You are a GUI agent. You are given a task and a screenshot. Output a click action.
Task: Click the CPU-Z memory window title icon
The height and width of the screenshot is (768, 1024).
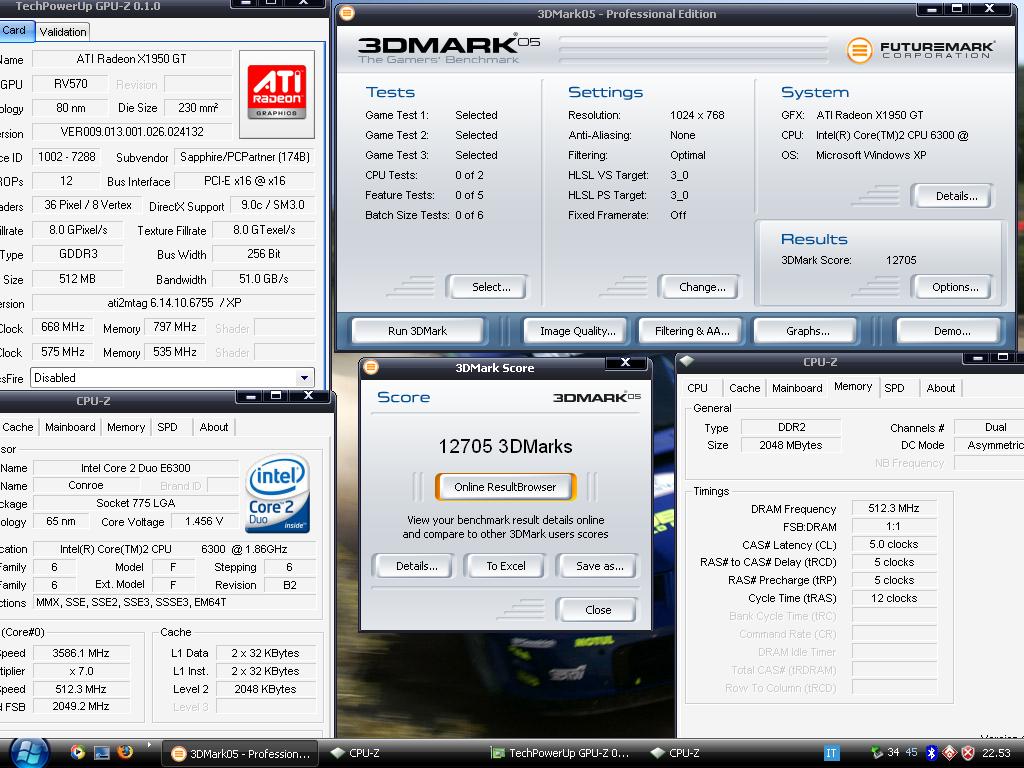click(x=686, y=361)
